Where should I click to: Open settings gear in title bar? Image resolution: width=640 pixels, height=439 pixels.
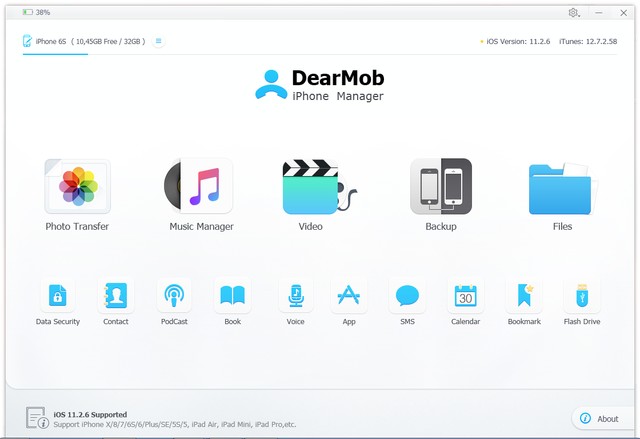(574, 12)
